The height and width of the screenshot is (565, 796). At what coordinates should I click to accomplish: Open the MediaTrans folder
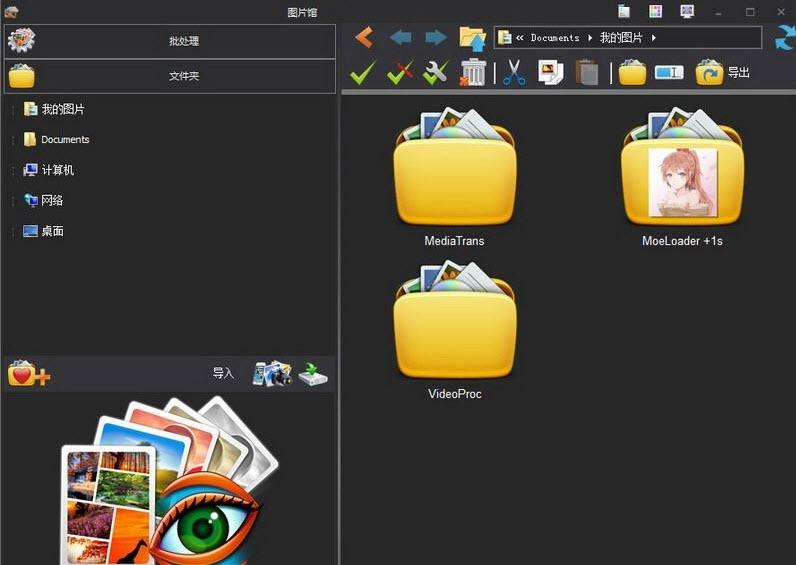point(454,167)
